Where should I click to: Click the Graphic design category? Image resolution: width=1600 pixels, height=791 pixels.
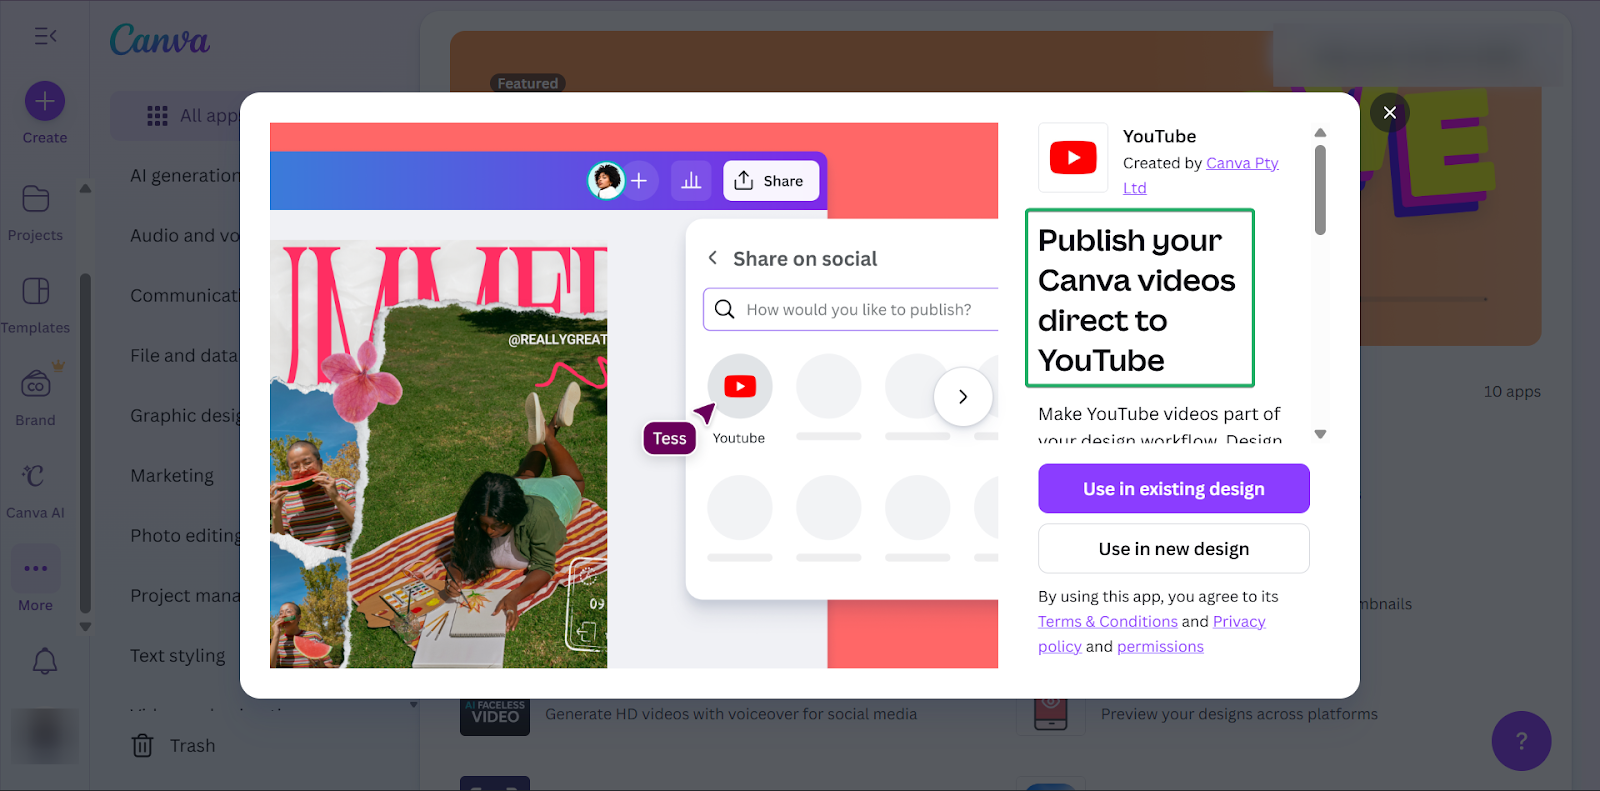point(185,416)
